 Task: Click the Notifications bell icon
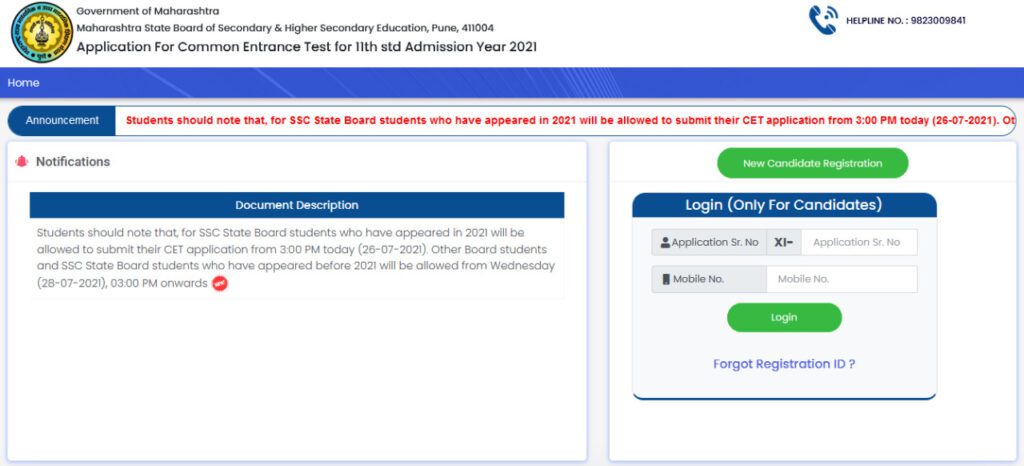click(22, 162)
